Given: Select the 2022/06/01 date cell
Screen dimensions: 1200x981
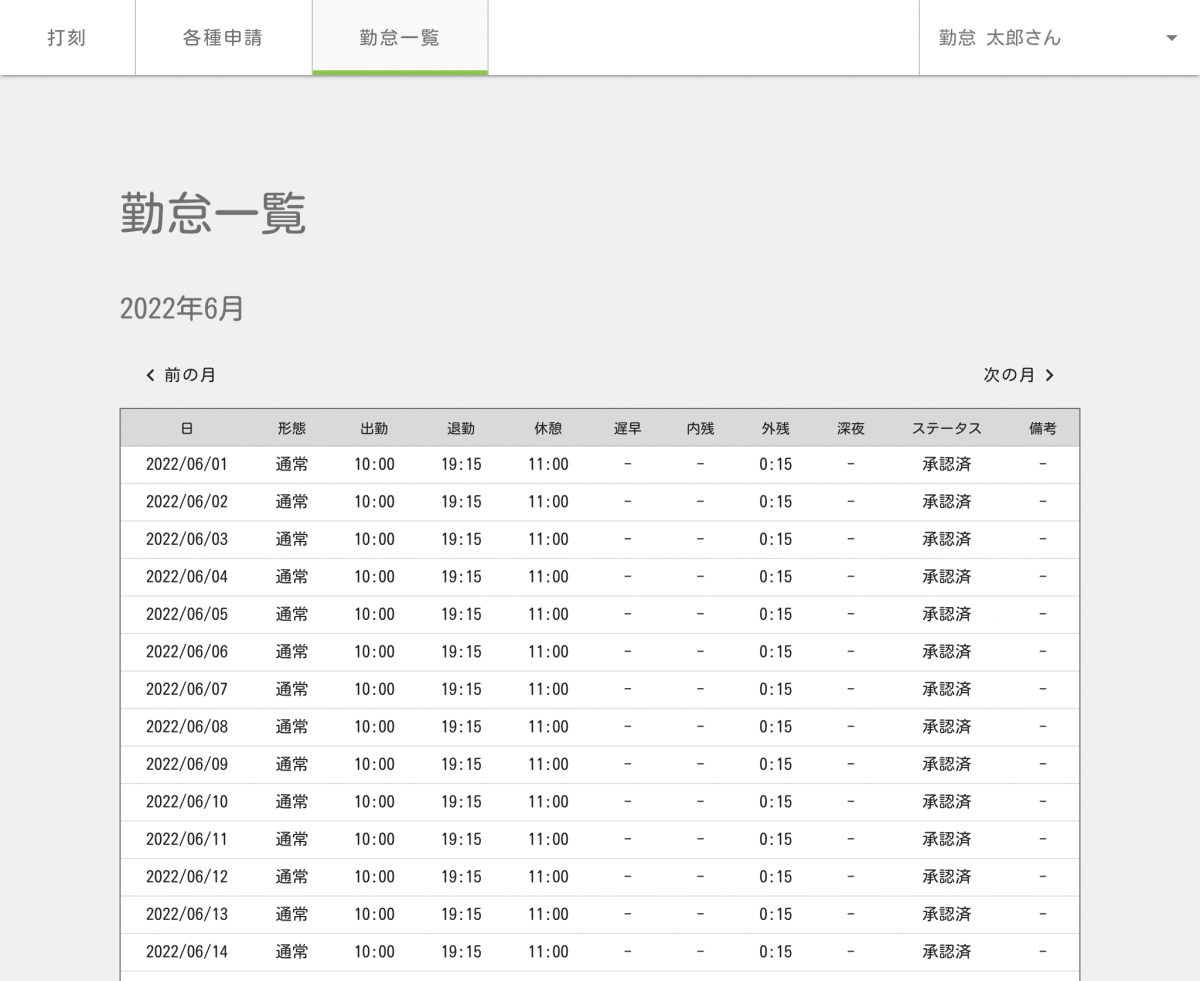Looking at the screenshot, I should tap(187, 464).
